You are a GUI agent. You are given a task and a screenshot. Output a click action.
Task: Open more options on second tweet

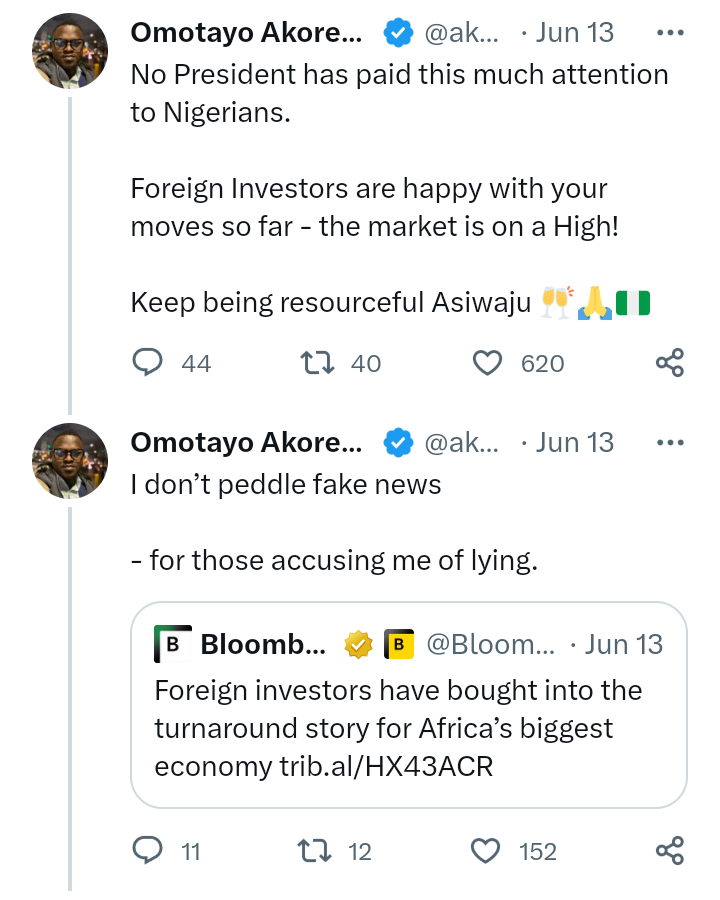tap(668, 442)
